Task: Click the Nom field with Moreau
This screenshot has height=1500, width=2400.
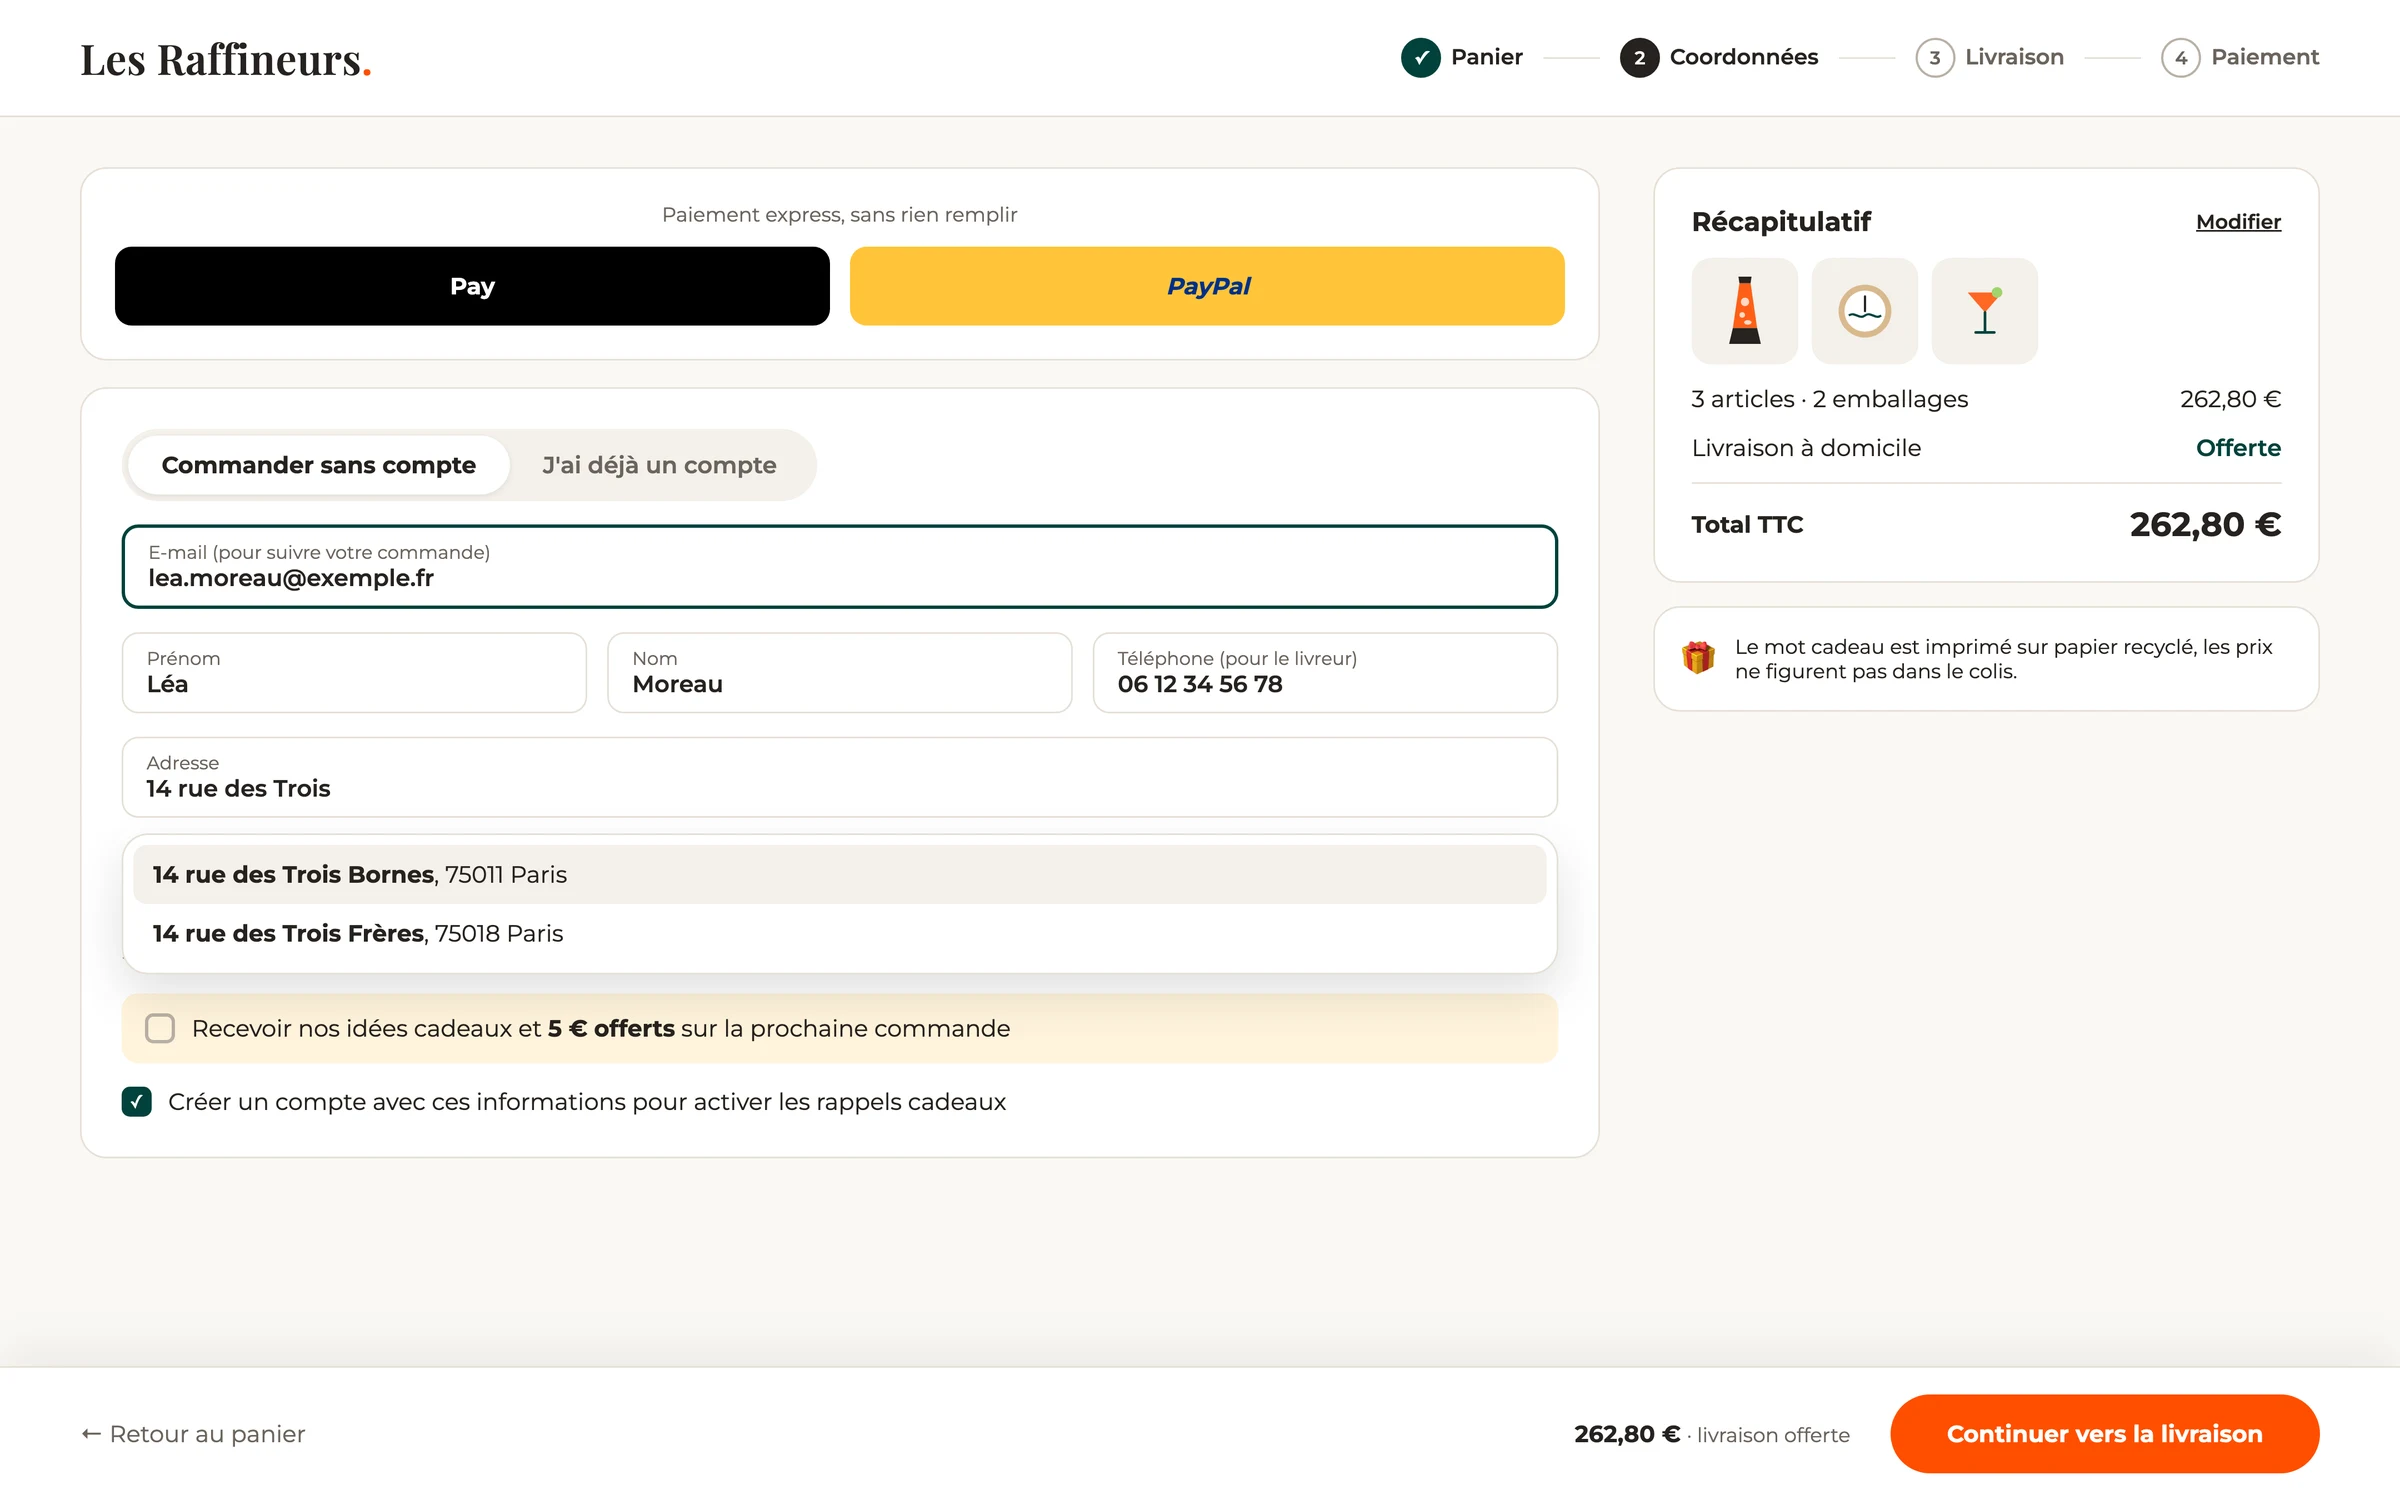Action: 840,672
